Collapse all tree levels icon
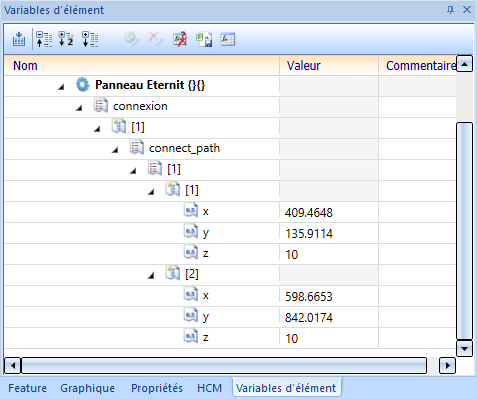The image size is (477, 399). coord(44,39)
